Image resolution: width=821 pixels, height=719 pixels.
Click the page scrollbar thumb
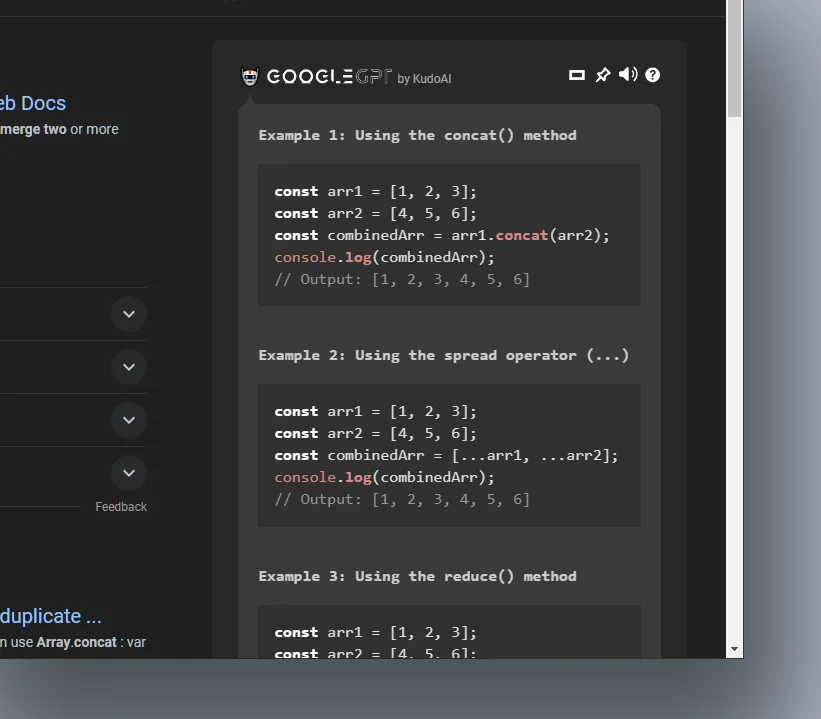click(x=735, y=59)
